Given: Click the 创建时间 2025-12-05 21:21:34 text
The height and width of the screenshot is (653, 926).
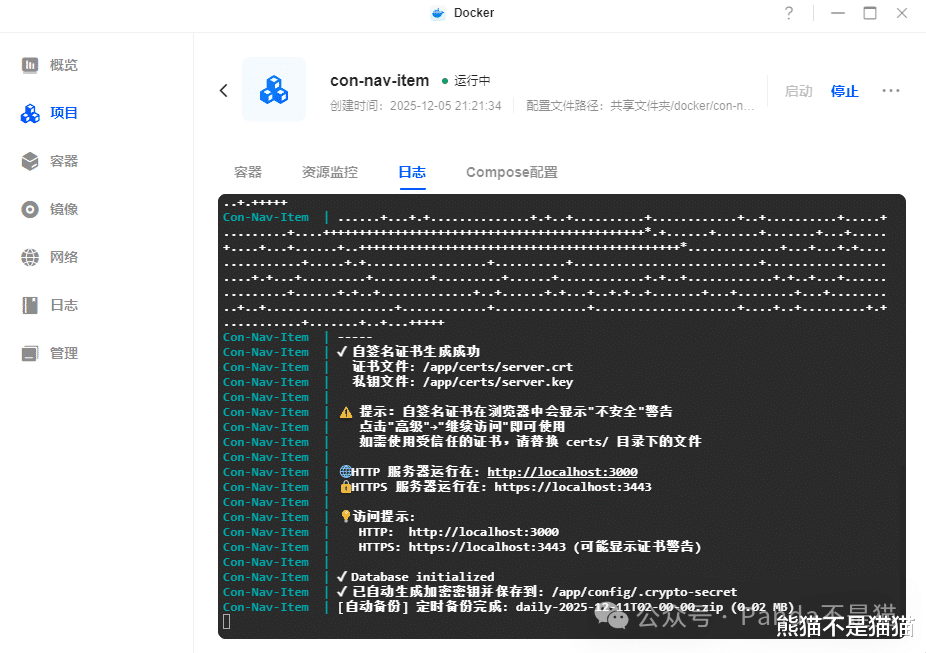Looking at the screenshot, I should pos(416,106).
